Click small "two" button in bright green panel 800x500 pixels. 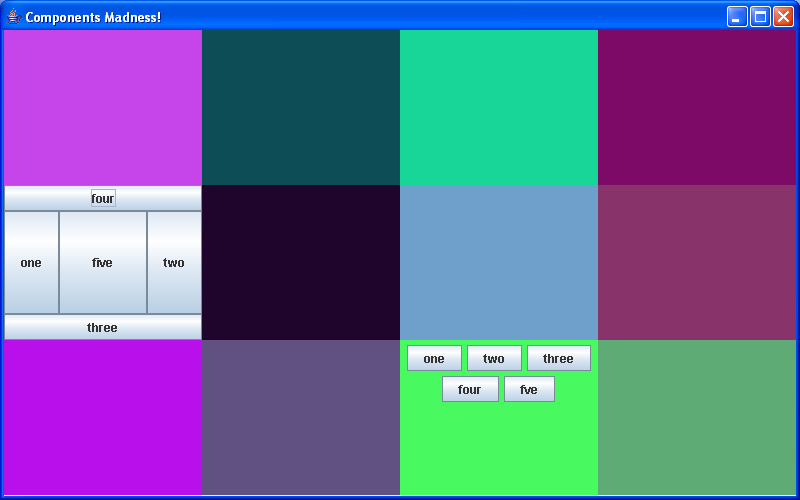pyautogui.click(x=494, y=358)
